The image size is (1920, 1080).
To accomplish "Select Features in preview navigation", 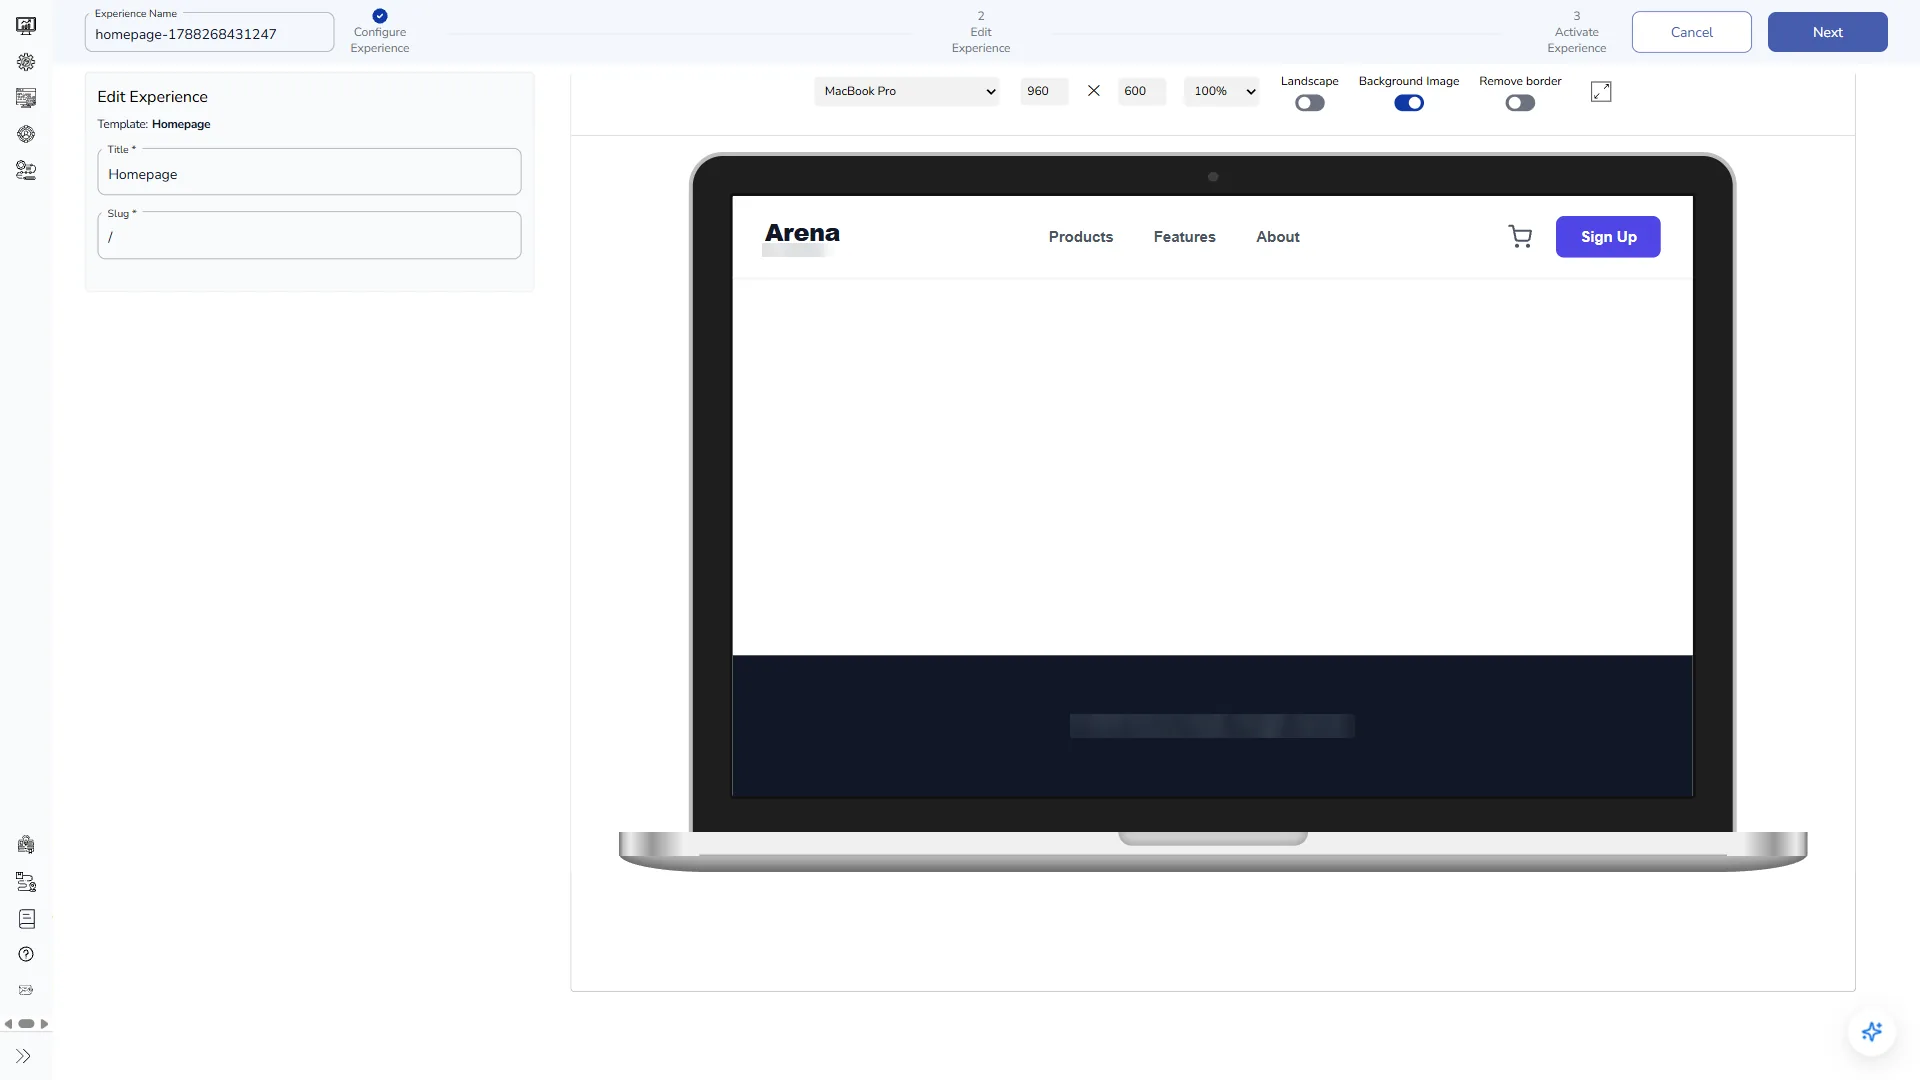I will click(x=1185, y=237).
